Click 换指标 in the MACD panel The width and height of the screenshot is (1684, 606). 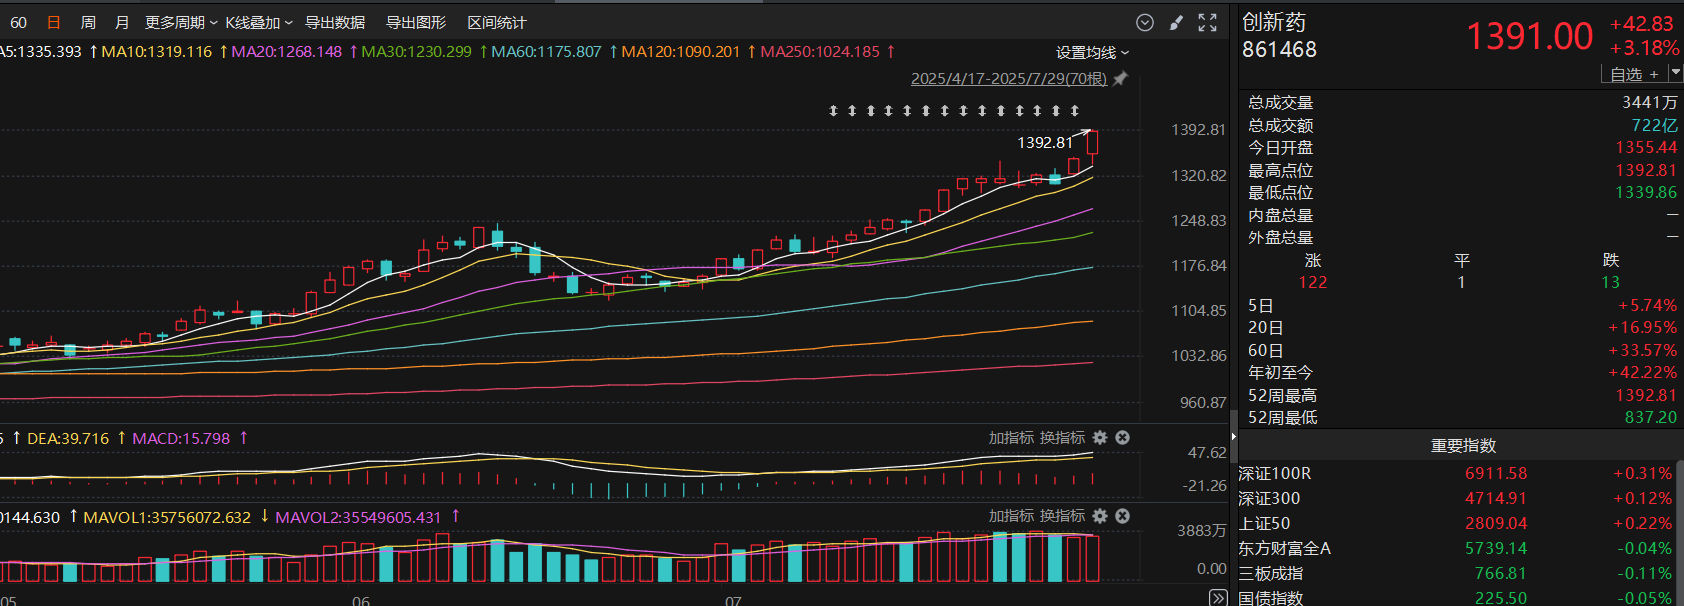pos(1062,438)
